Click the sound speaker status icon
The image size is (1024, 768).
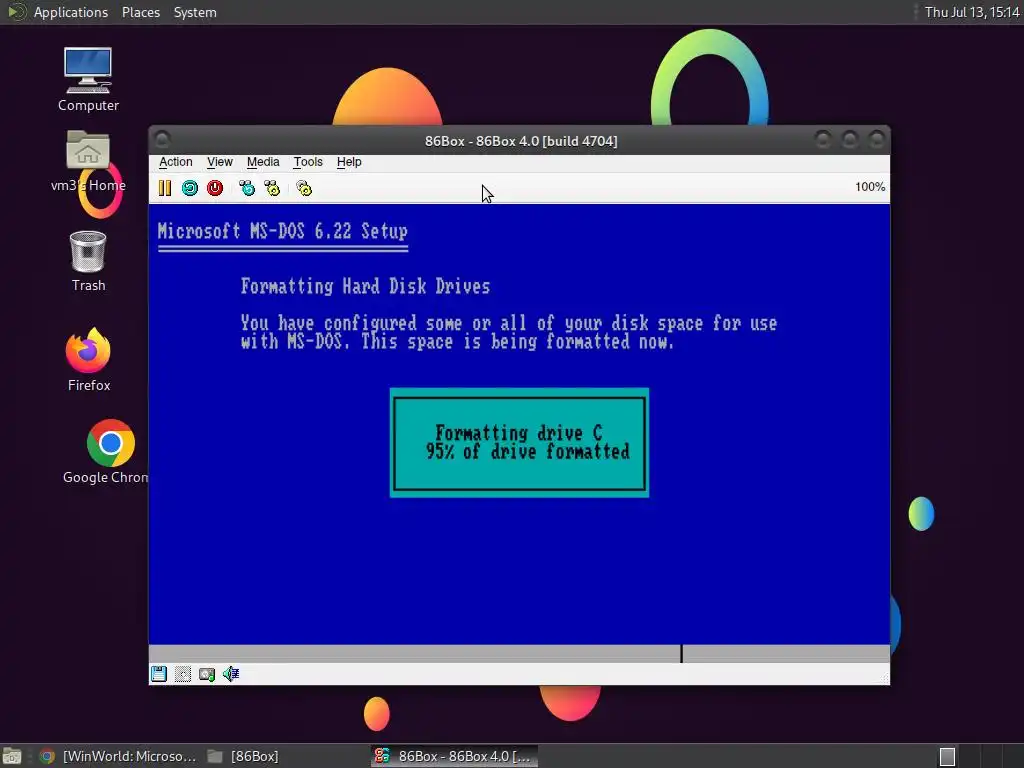pyautogui.click(x=231, y=674)
